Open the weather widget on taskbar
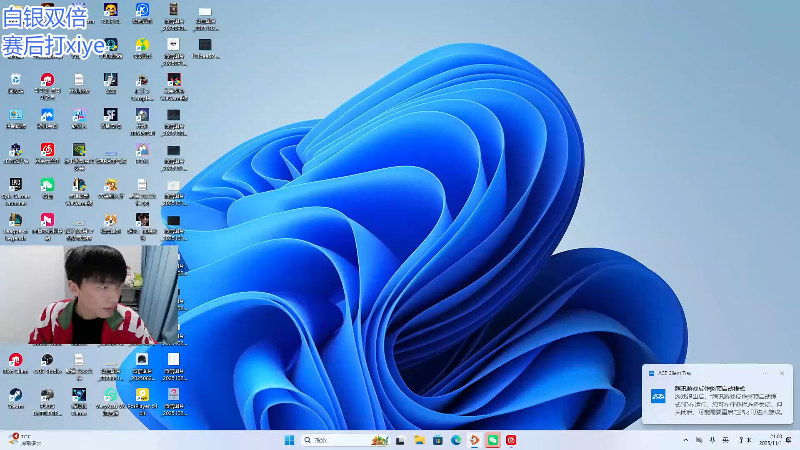 tap(20, 440)
